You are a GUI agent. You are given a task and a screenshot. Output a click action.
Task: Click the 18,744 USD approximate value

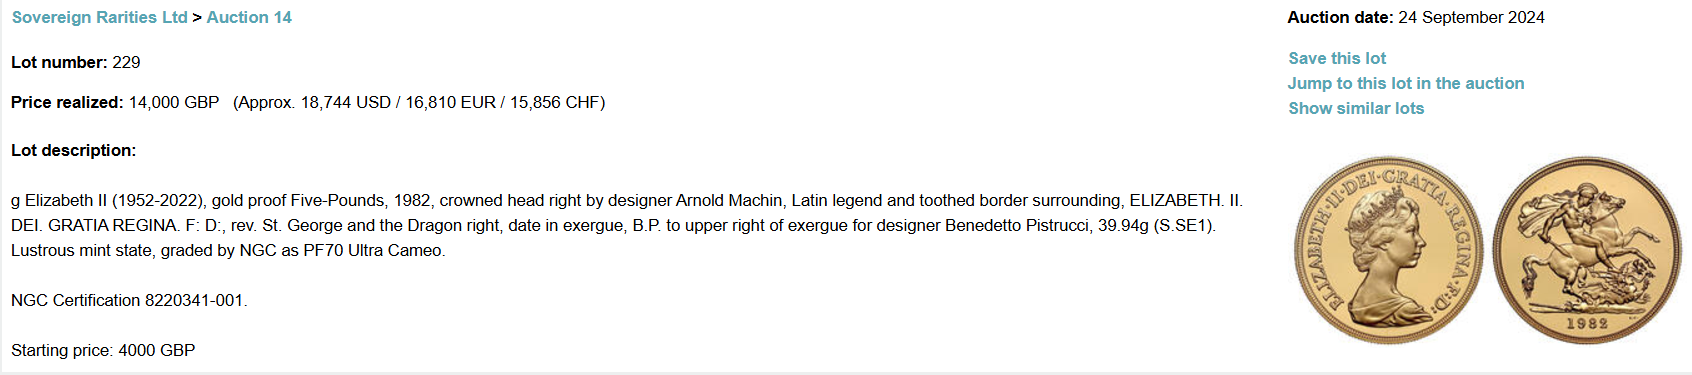coord(346,102)
